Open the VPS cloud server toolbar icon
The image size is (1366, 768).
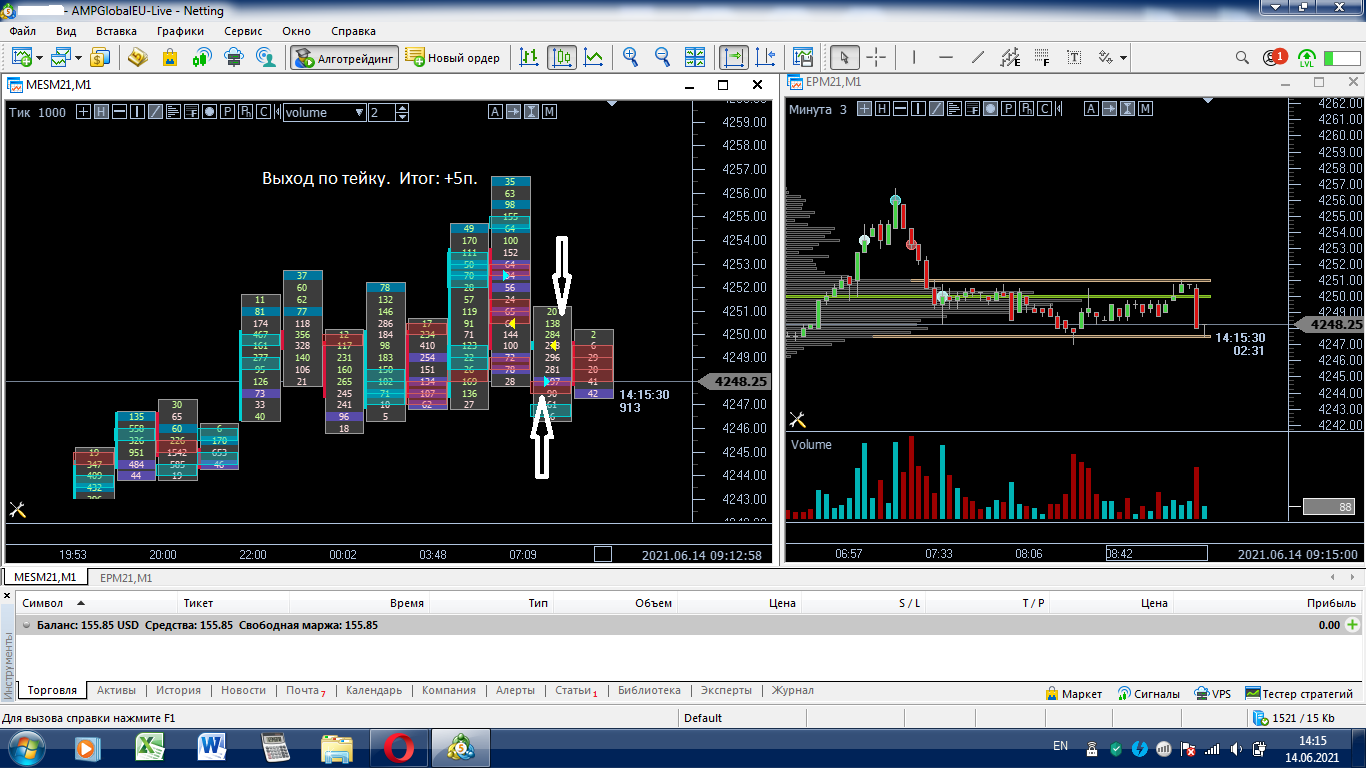pyautogui.click(x=234, y=57)
